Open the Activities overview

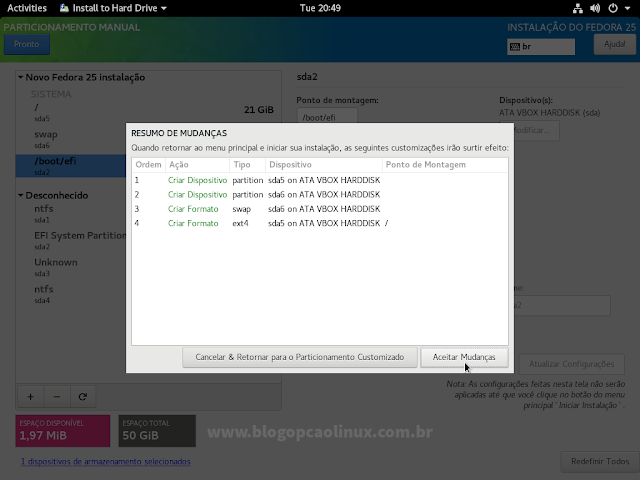(x=27, y=8)
